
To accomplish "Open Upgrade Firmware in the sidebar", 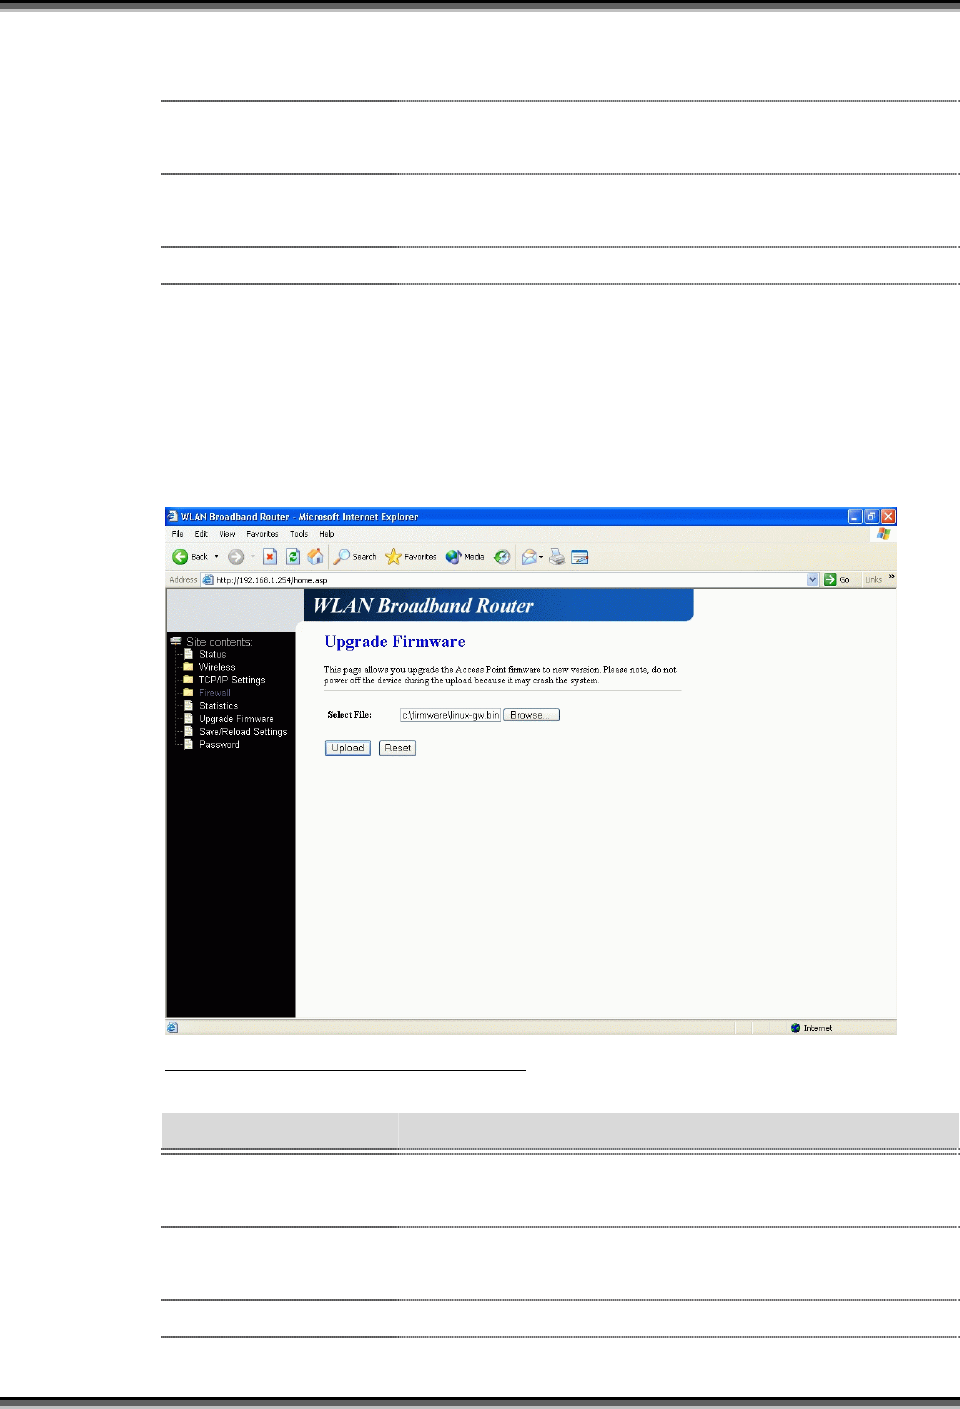I will pos(236,719).
